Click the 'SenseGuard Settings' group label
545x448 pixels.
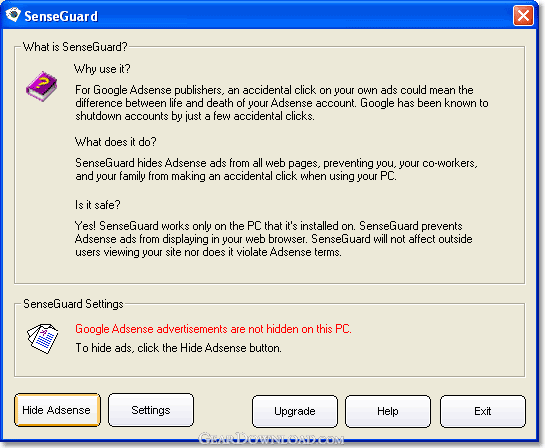[73, 304]
